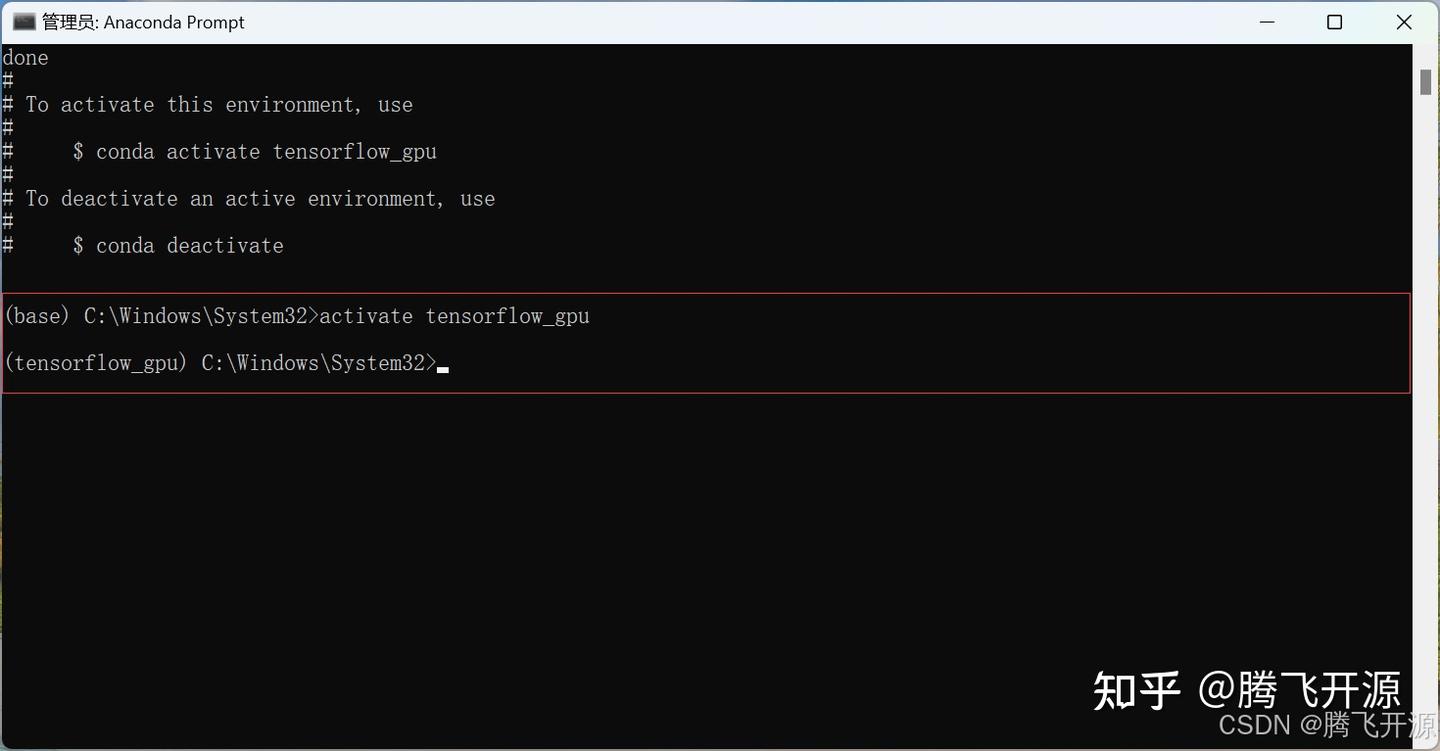This screenshot has width=1440, height=751.
Task: Minimize the Anaconda Prompt window
Action: coord(1266,21)
